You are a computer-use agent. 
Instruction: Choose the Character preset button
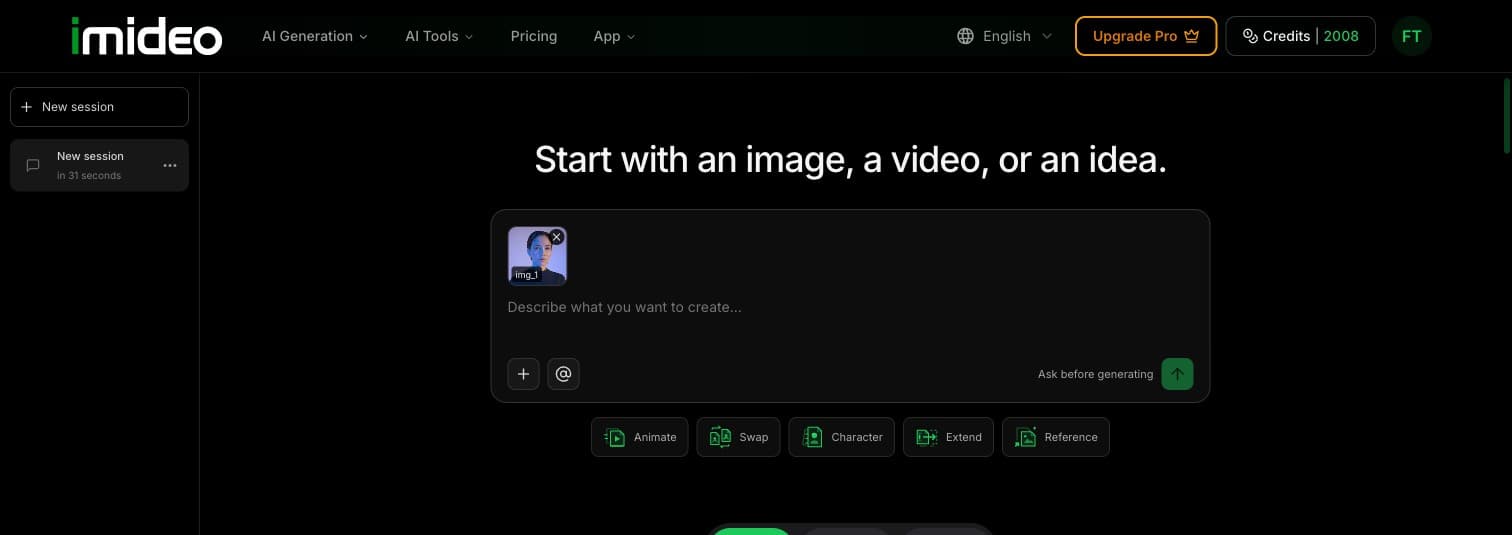(841, 437)
